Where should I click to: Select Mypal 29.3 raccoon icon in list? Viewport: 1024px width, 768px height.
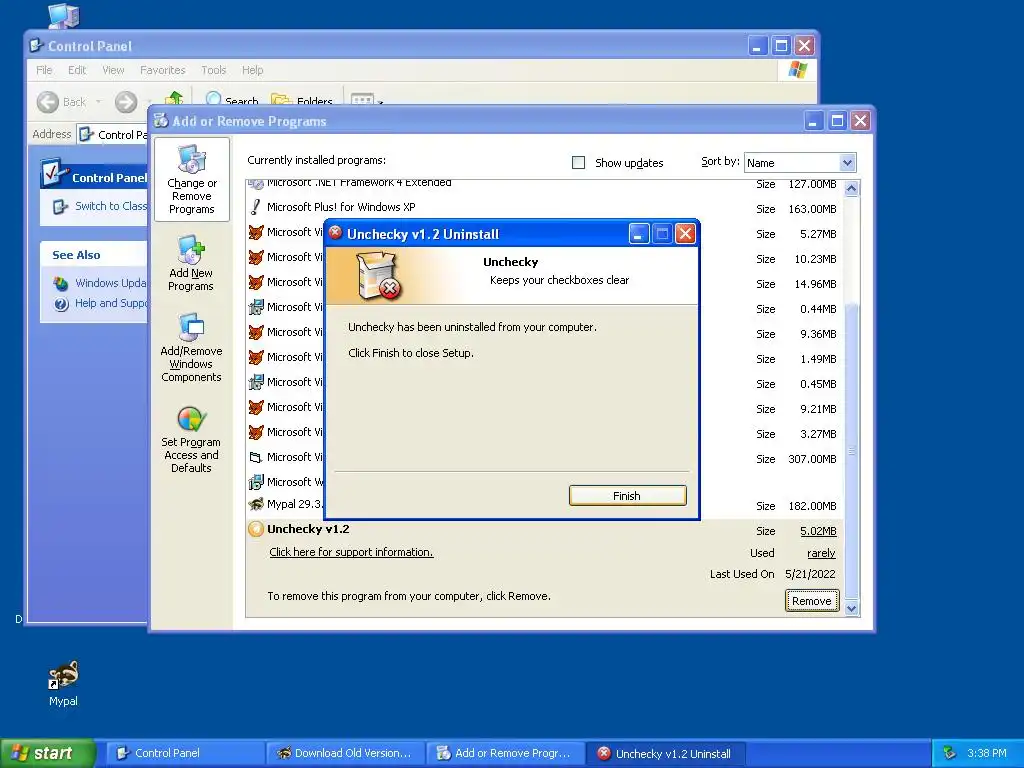coord(256,504)
